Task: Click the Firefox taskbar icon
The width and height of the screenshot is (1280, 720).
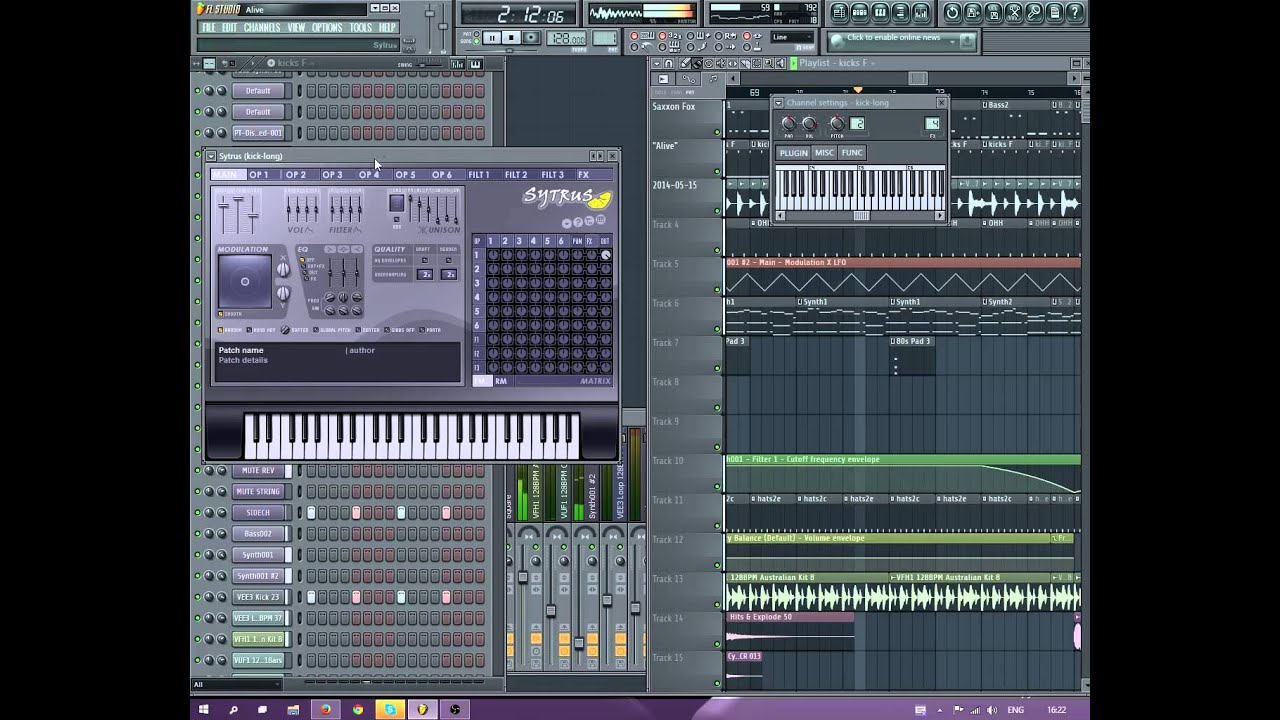Action: point(325,710)
